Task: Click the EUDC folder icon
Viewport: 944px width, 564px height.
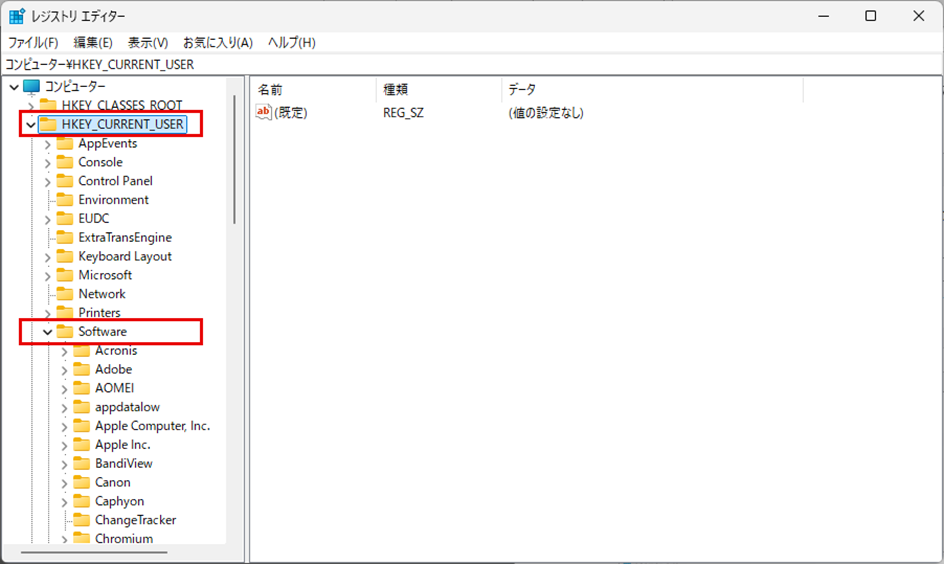Action: 65,218
